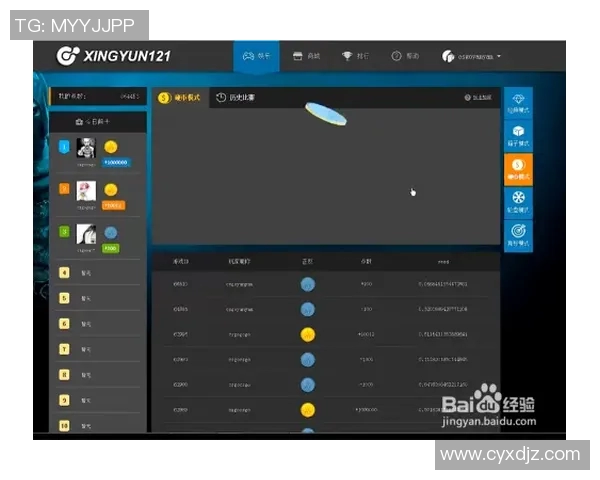
Task: Select the box mode in right sidebar
Action: click(518, 137)
